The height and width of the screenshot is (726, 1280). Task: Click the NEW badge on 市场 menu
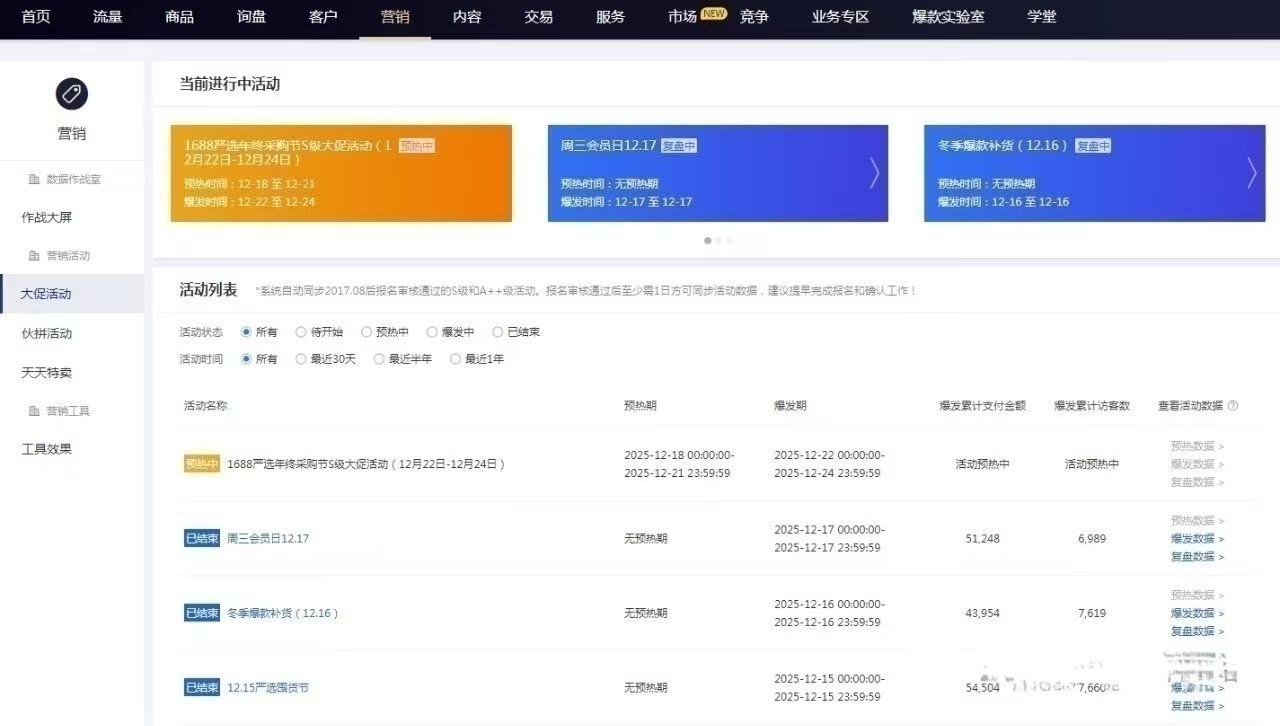coord(713,13)
